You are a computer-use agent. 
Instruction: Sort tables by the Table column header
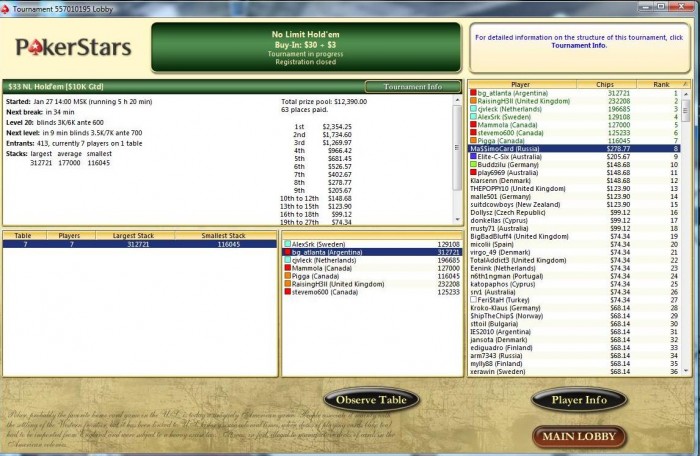point(23,235)
